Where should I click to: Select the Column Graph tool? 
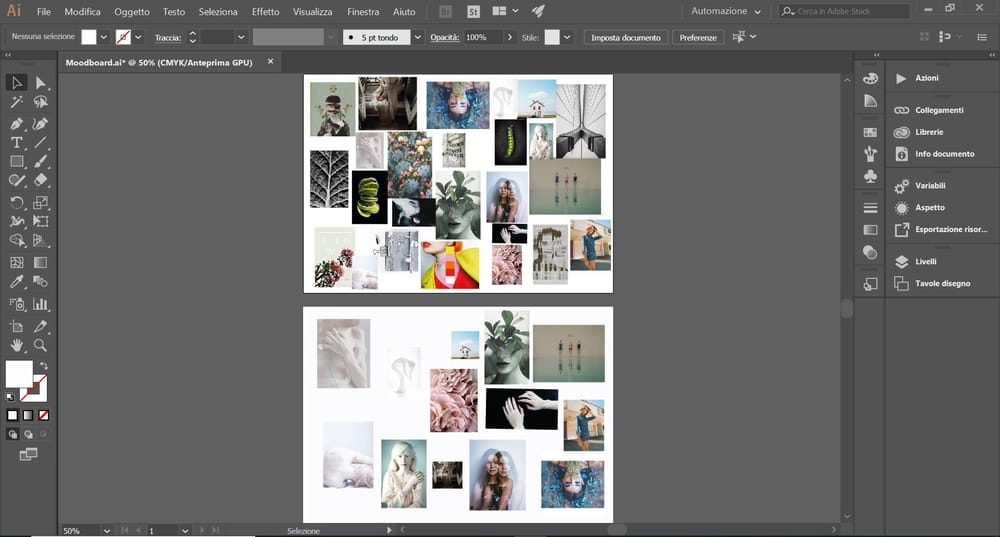point(40,304)
